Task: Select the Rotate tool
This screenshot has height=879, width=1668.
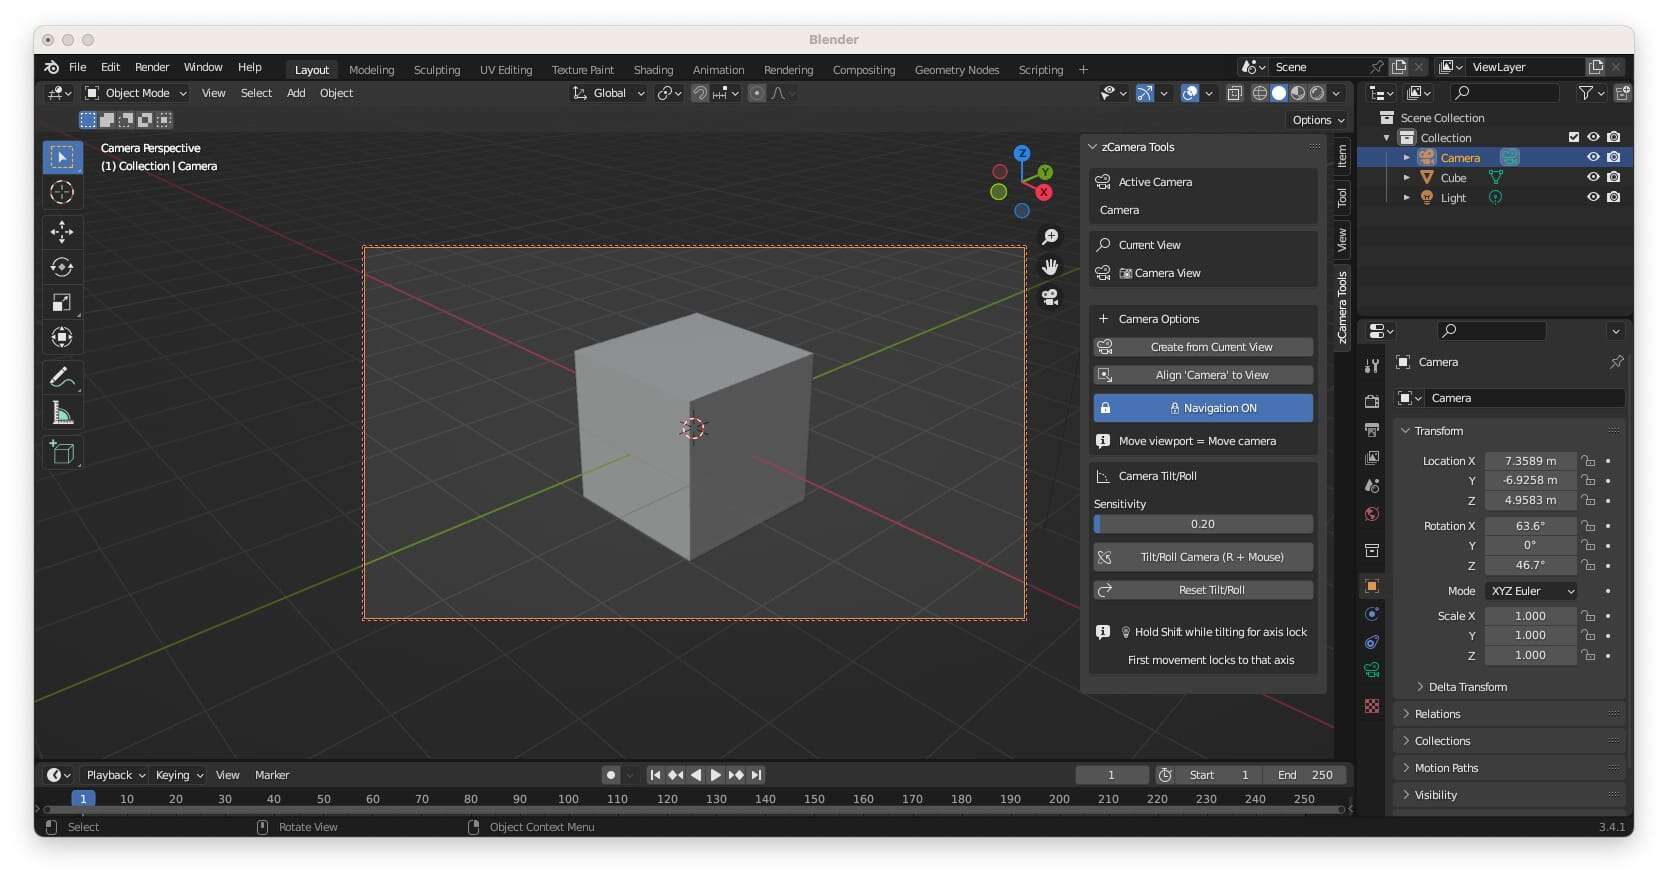Action: tap(62, 267)
